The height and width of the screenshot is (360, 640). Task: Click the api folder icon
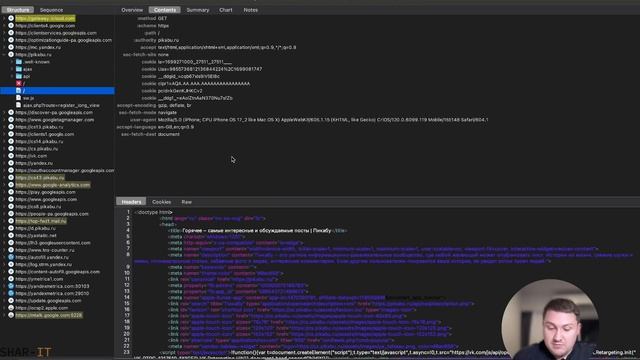(19, 76)
